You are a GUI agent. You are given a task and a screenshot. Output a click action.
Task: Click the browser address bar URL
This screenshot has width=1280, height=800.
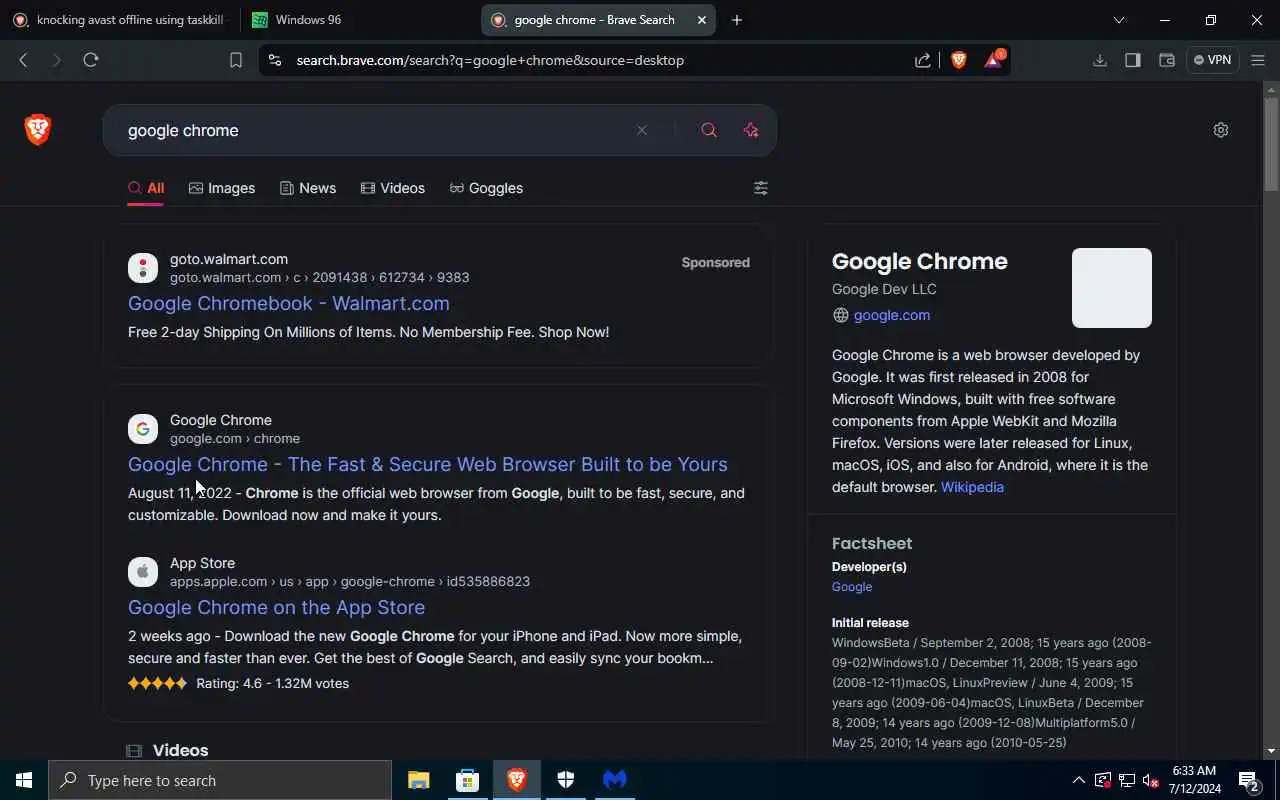coord(490,60)
